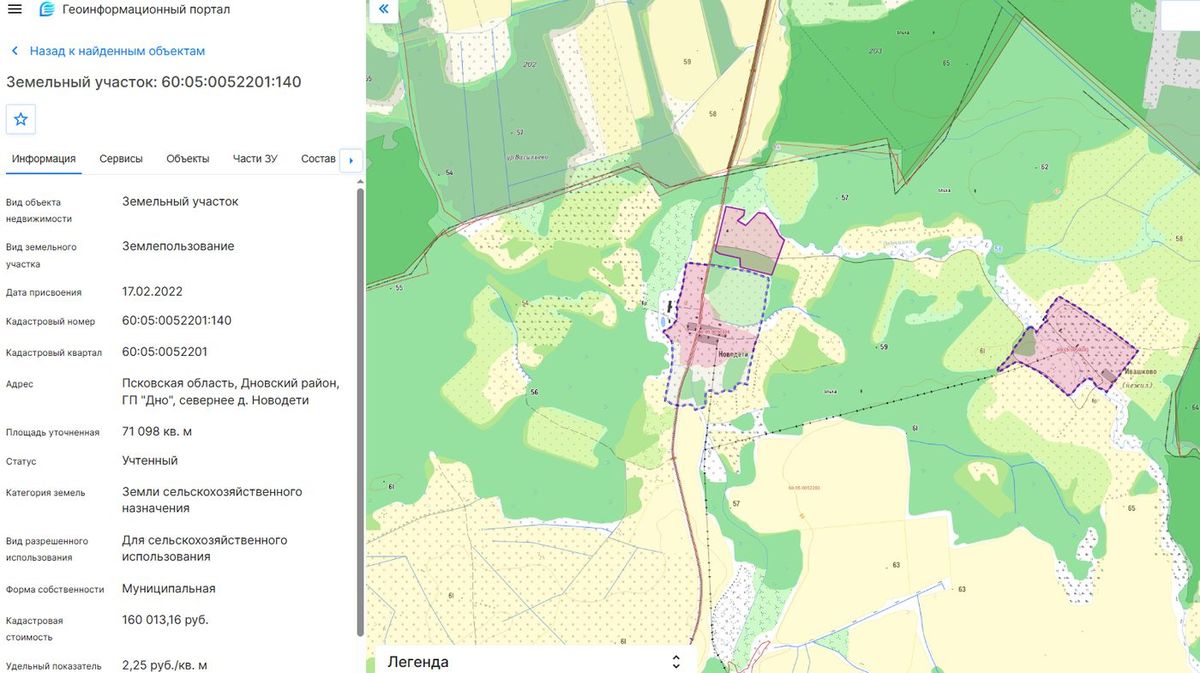The image size is (1200, 673).
Task: Collapse the side panel with the double-chevron button
Action: 383,10
